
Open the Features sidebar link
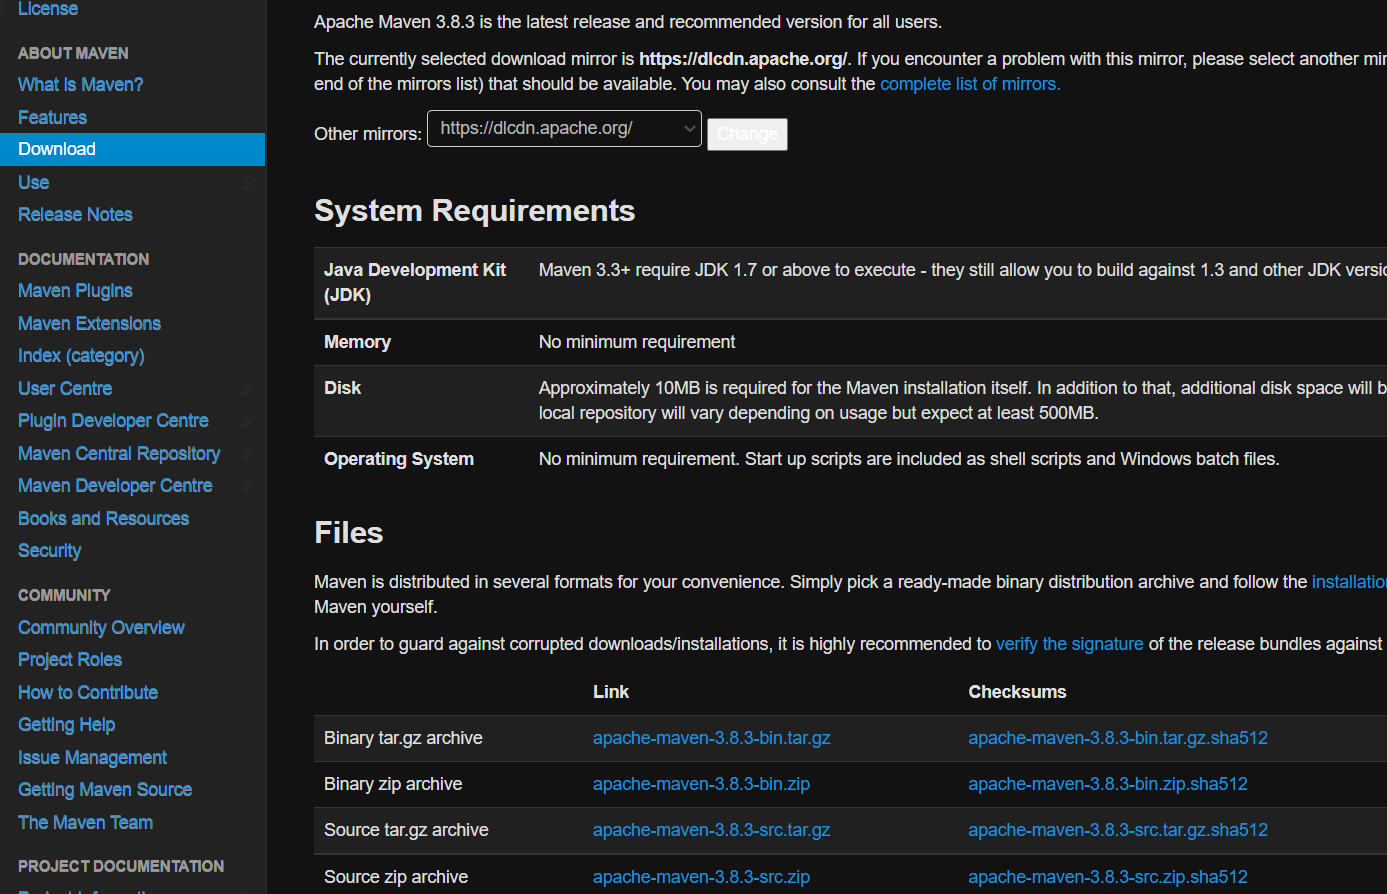(52, 117)
